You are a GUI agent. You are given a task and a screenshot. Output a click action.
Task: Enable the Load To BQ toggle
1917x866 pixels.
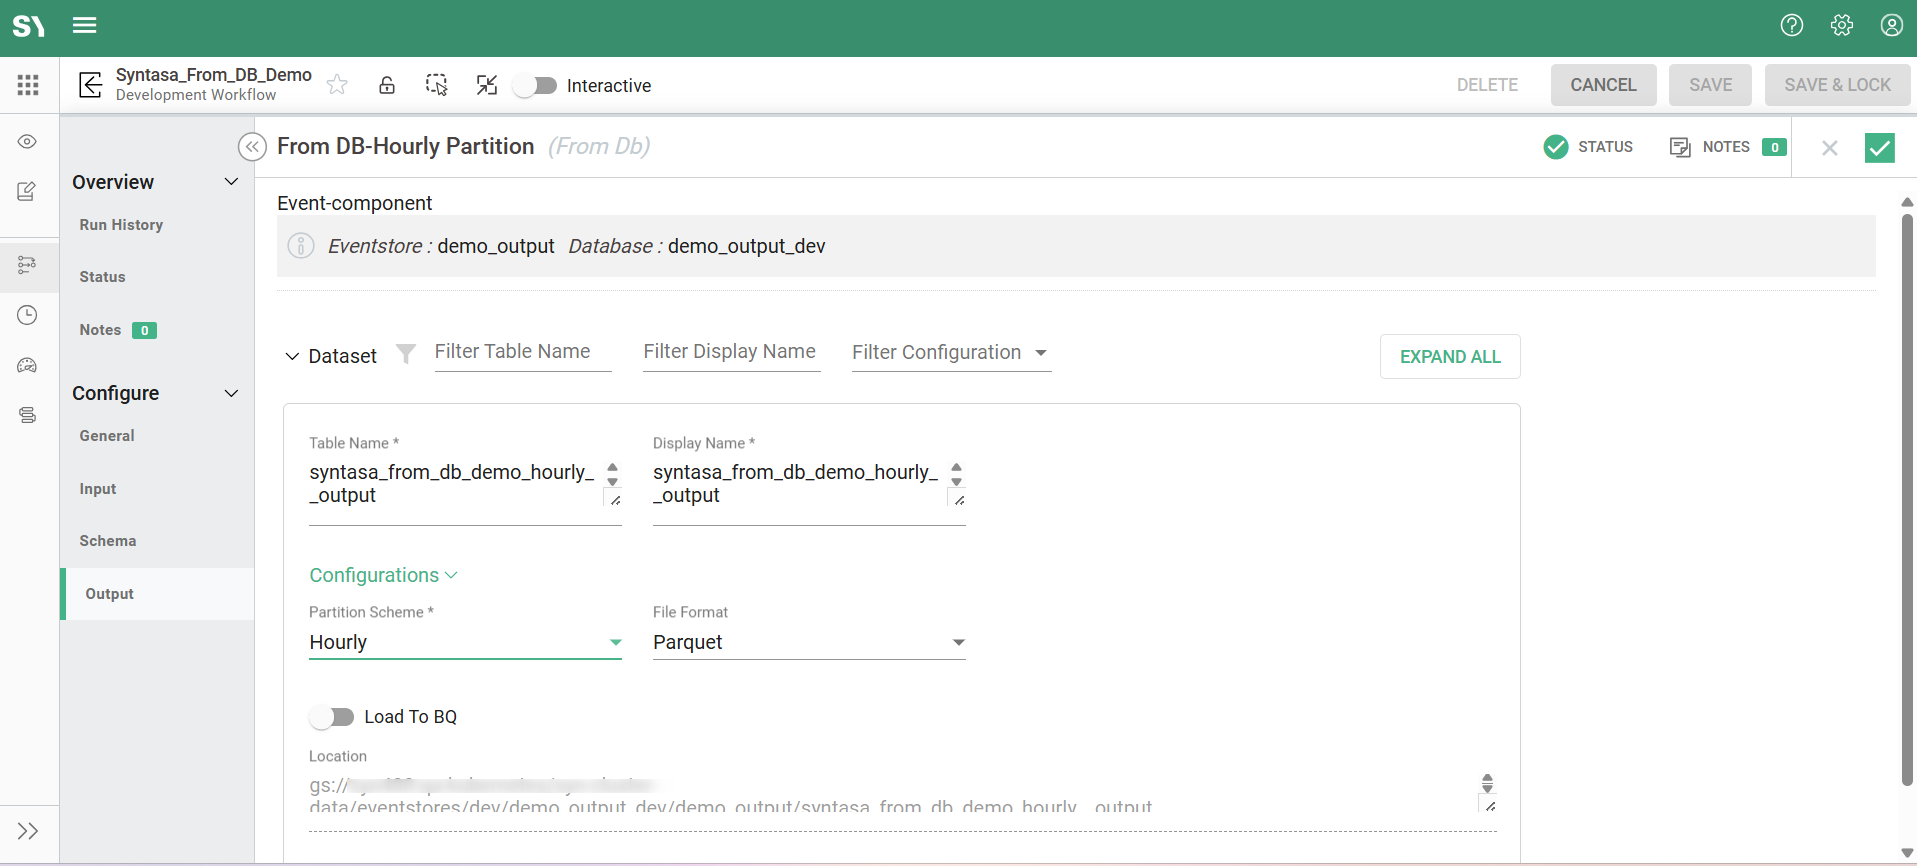332,717
